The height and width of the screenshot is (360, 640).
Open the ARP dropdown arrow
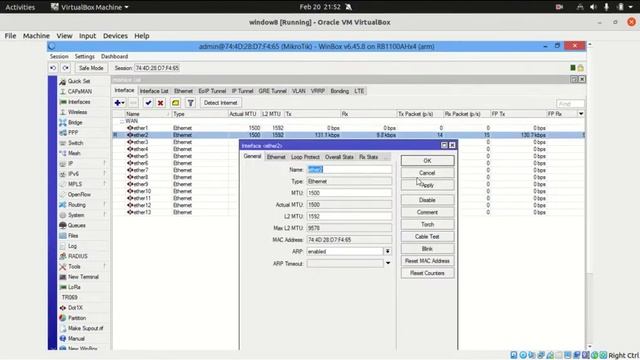pos(388,251)
